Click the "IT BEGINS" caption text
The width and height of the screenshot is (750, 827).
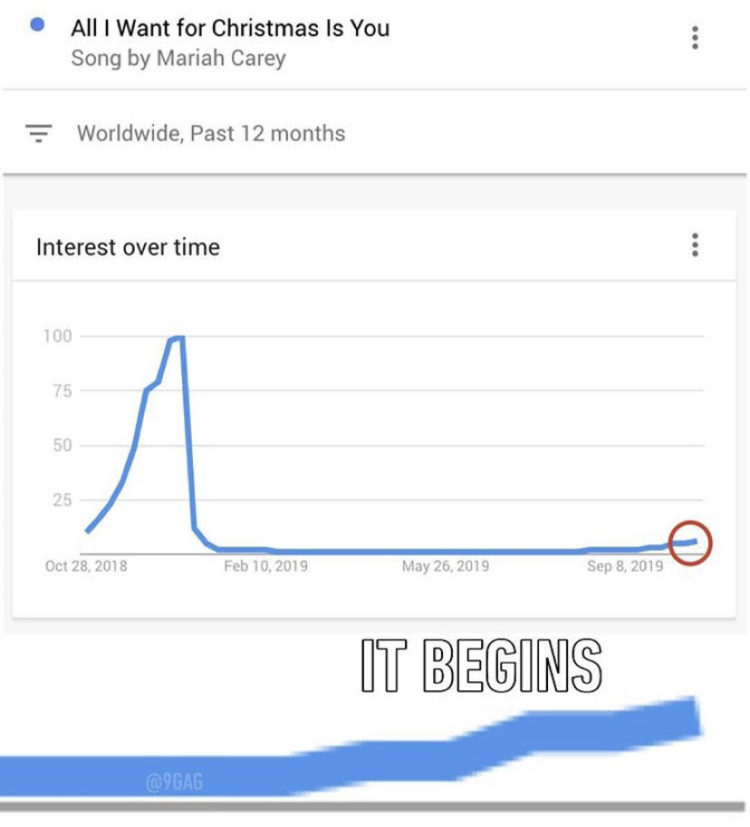tap(480, 665)
